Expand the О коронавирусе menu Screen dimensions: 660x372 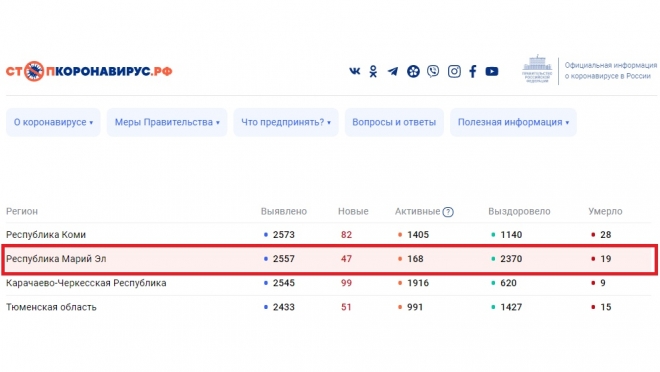tap(53, 122)
